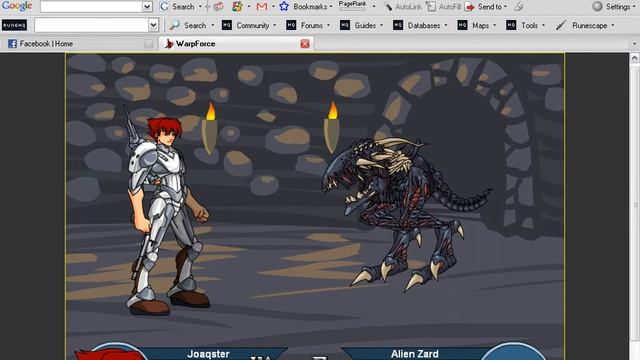Click the HQ icon beside Guides
Screen dimensions: 640x360
345,25
